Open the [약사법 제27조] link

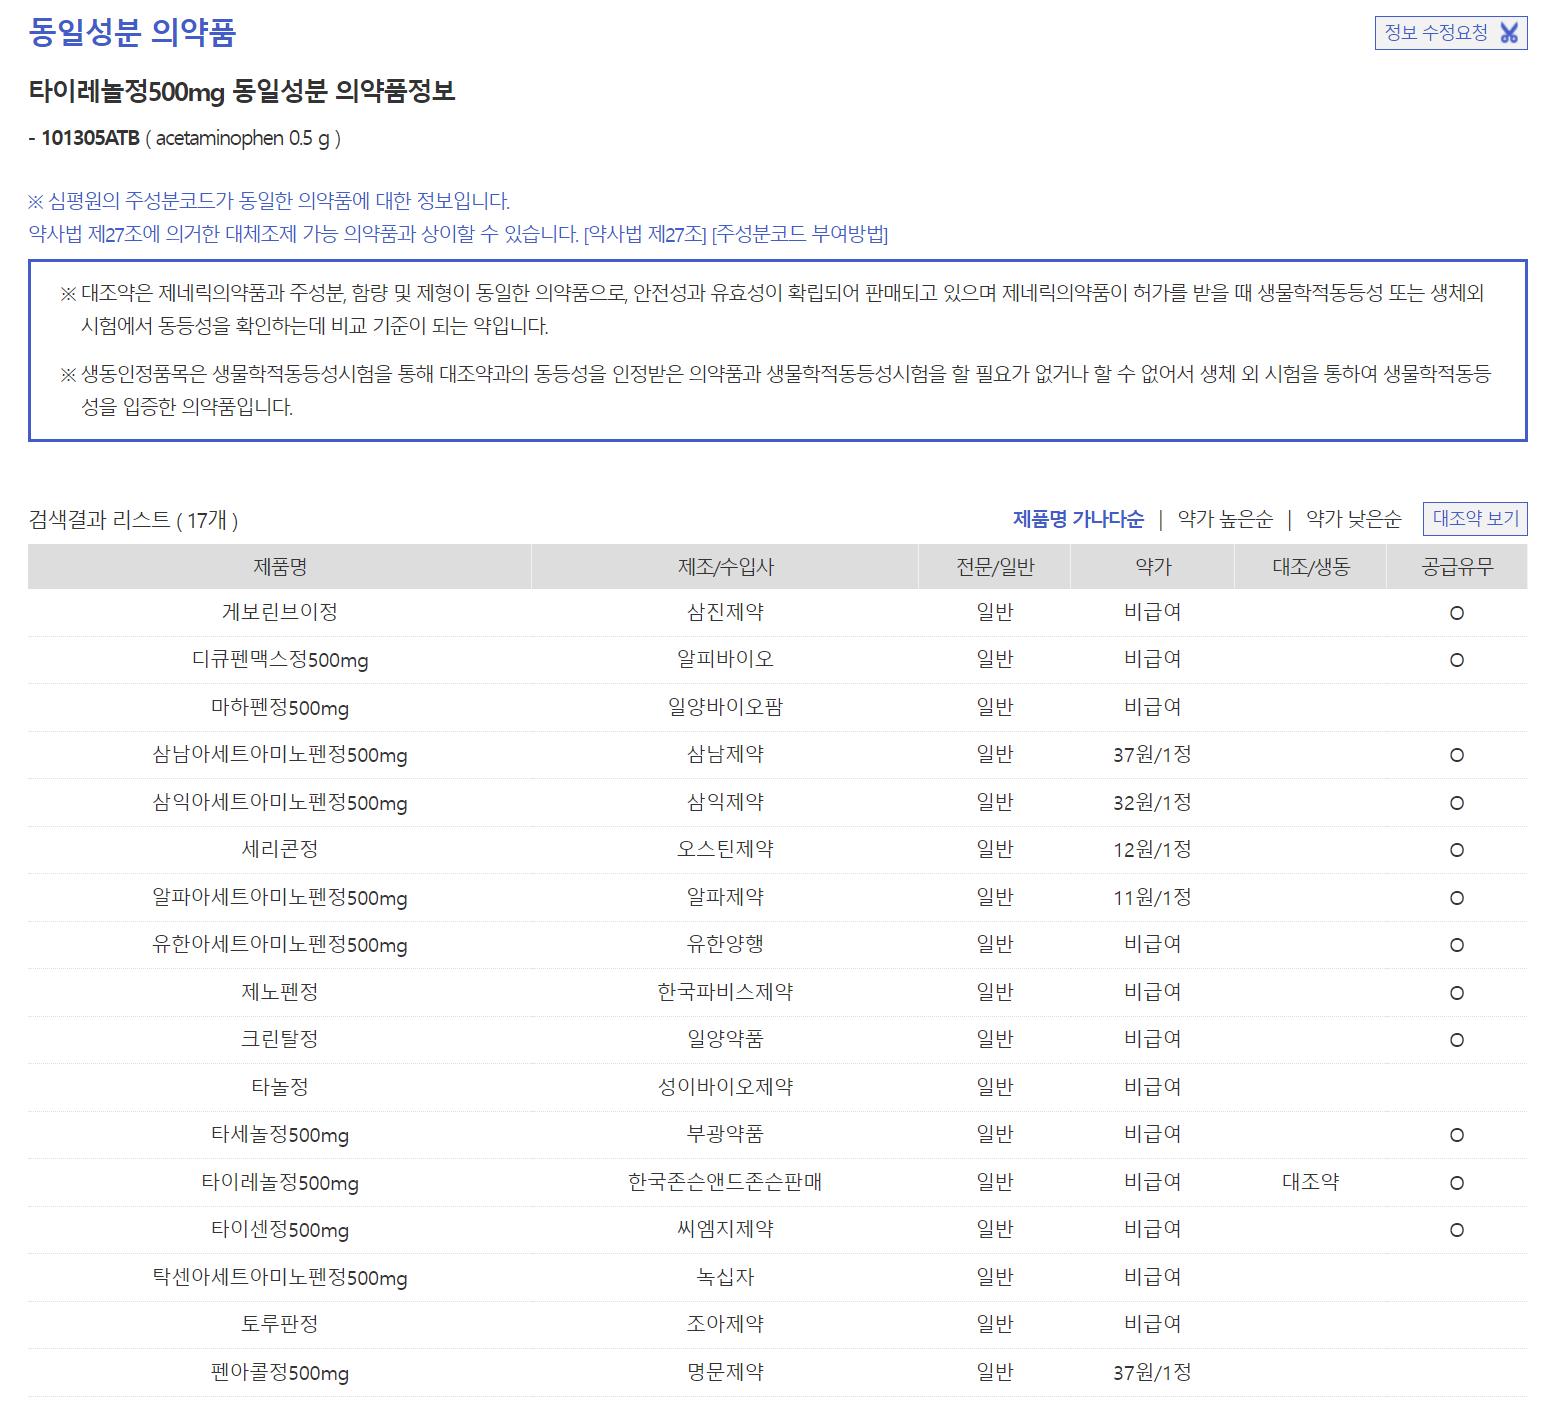[645, 234]
